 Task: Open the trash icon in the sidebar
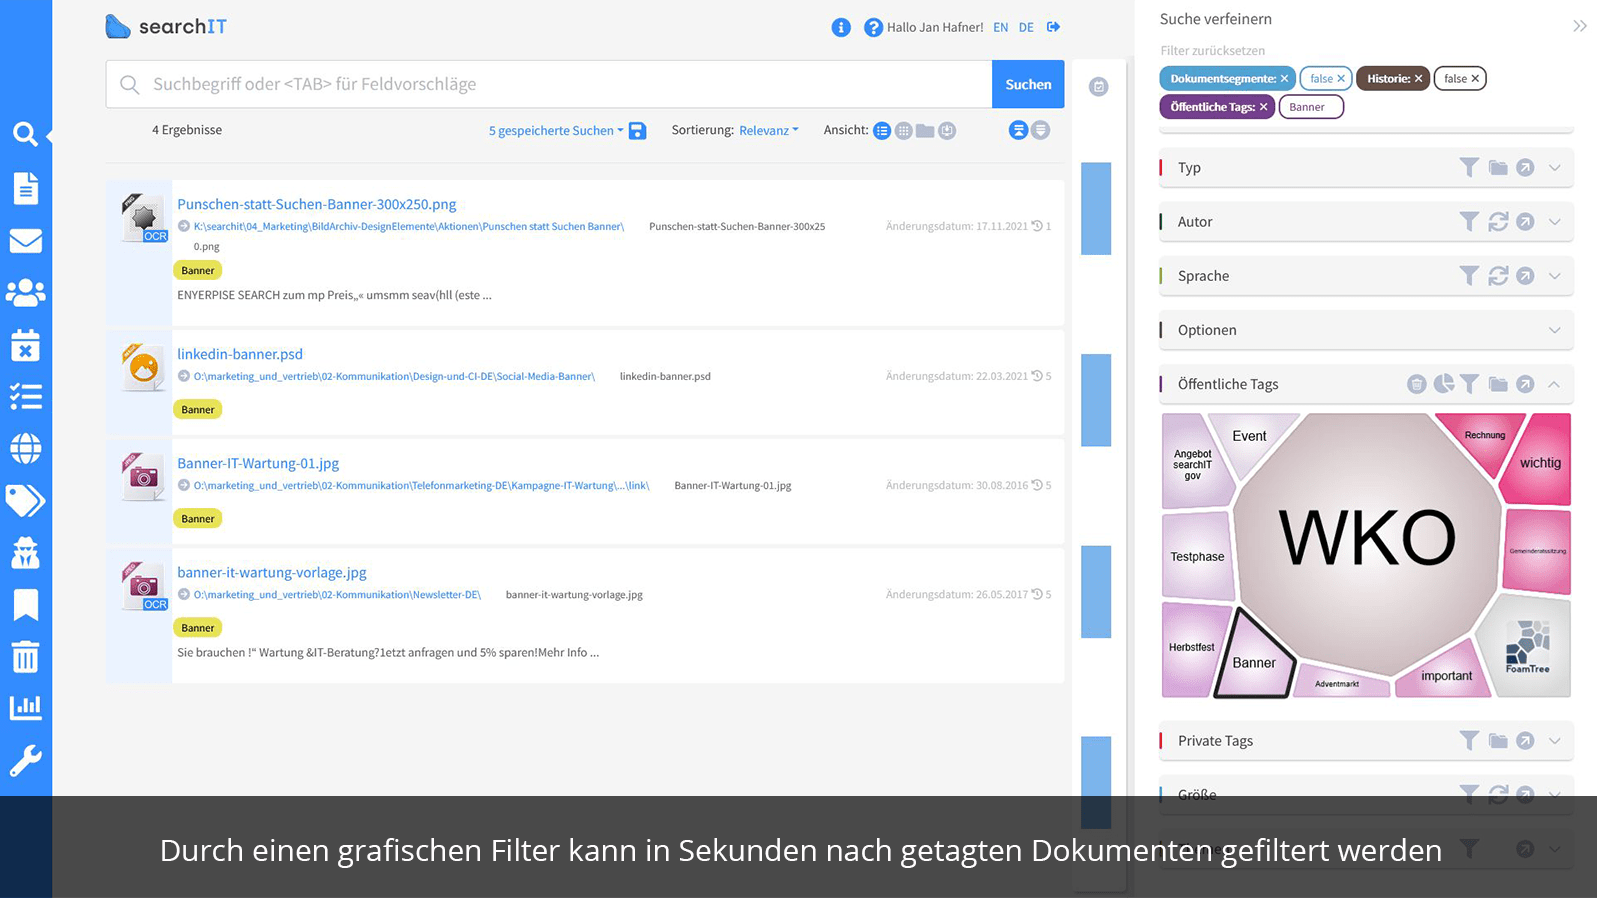[x=25, y=656]
